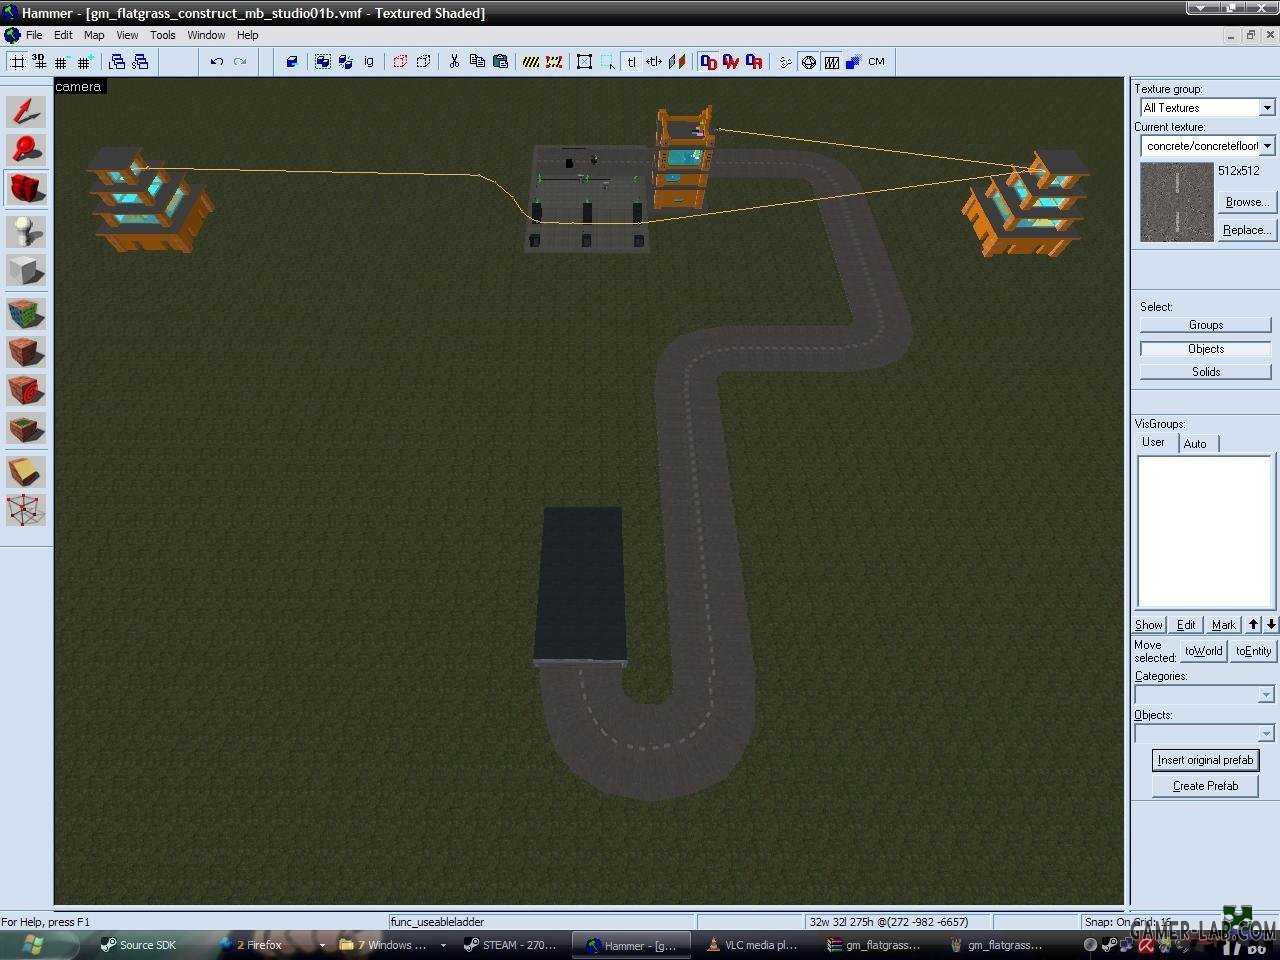
Task: Expand the Current texture dropdown
Action: pyautogui.click(x=1267, y=146)
